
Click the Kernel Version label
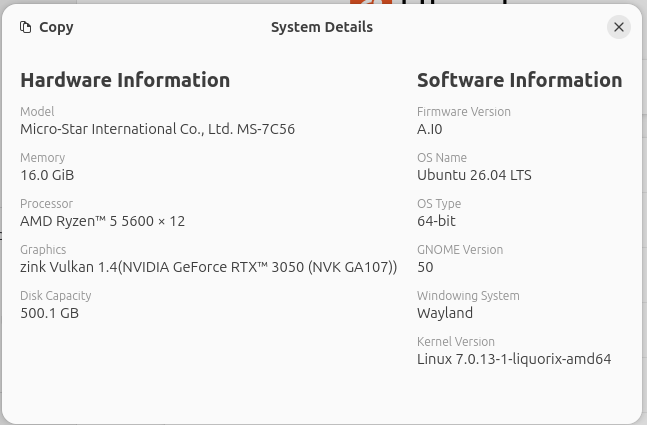[456, 342]
